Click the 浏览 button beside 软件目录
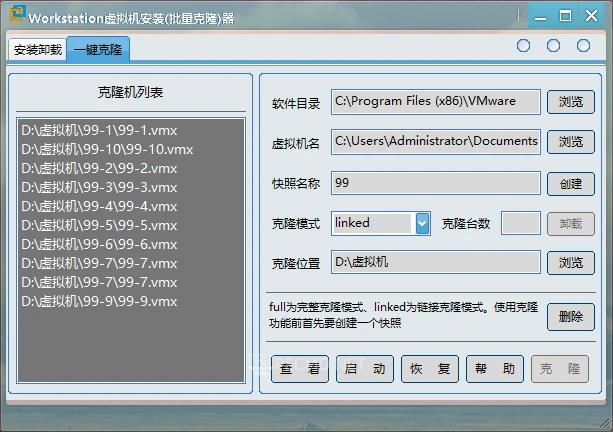 (571, 102)
